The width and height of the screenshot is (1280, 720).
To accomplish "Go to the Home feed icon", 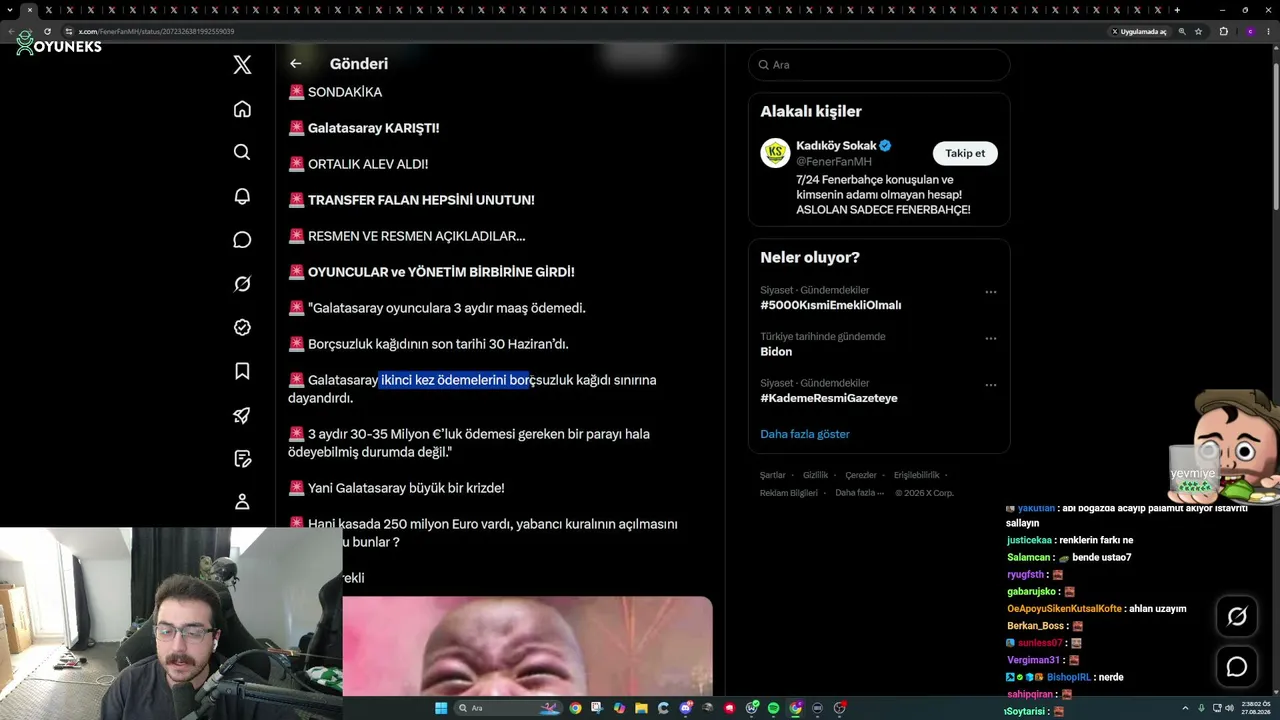I will click(x=242, y=109).
